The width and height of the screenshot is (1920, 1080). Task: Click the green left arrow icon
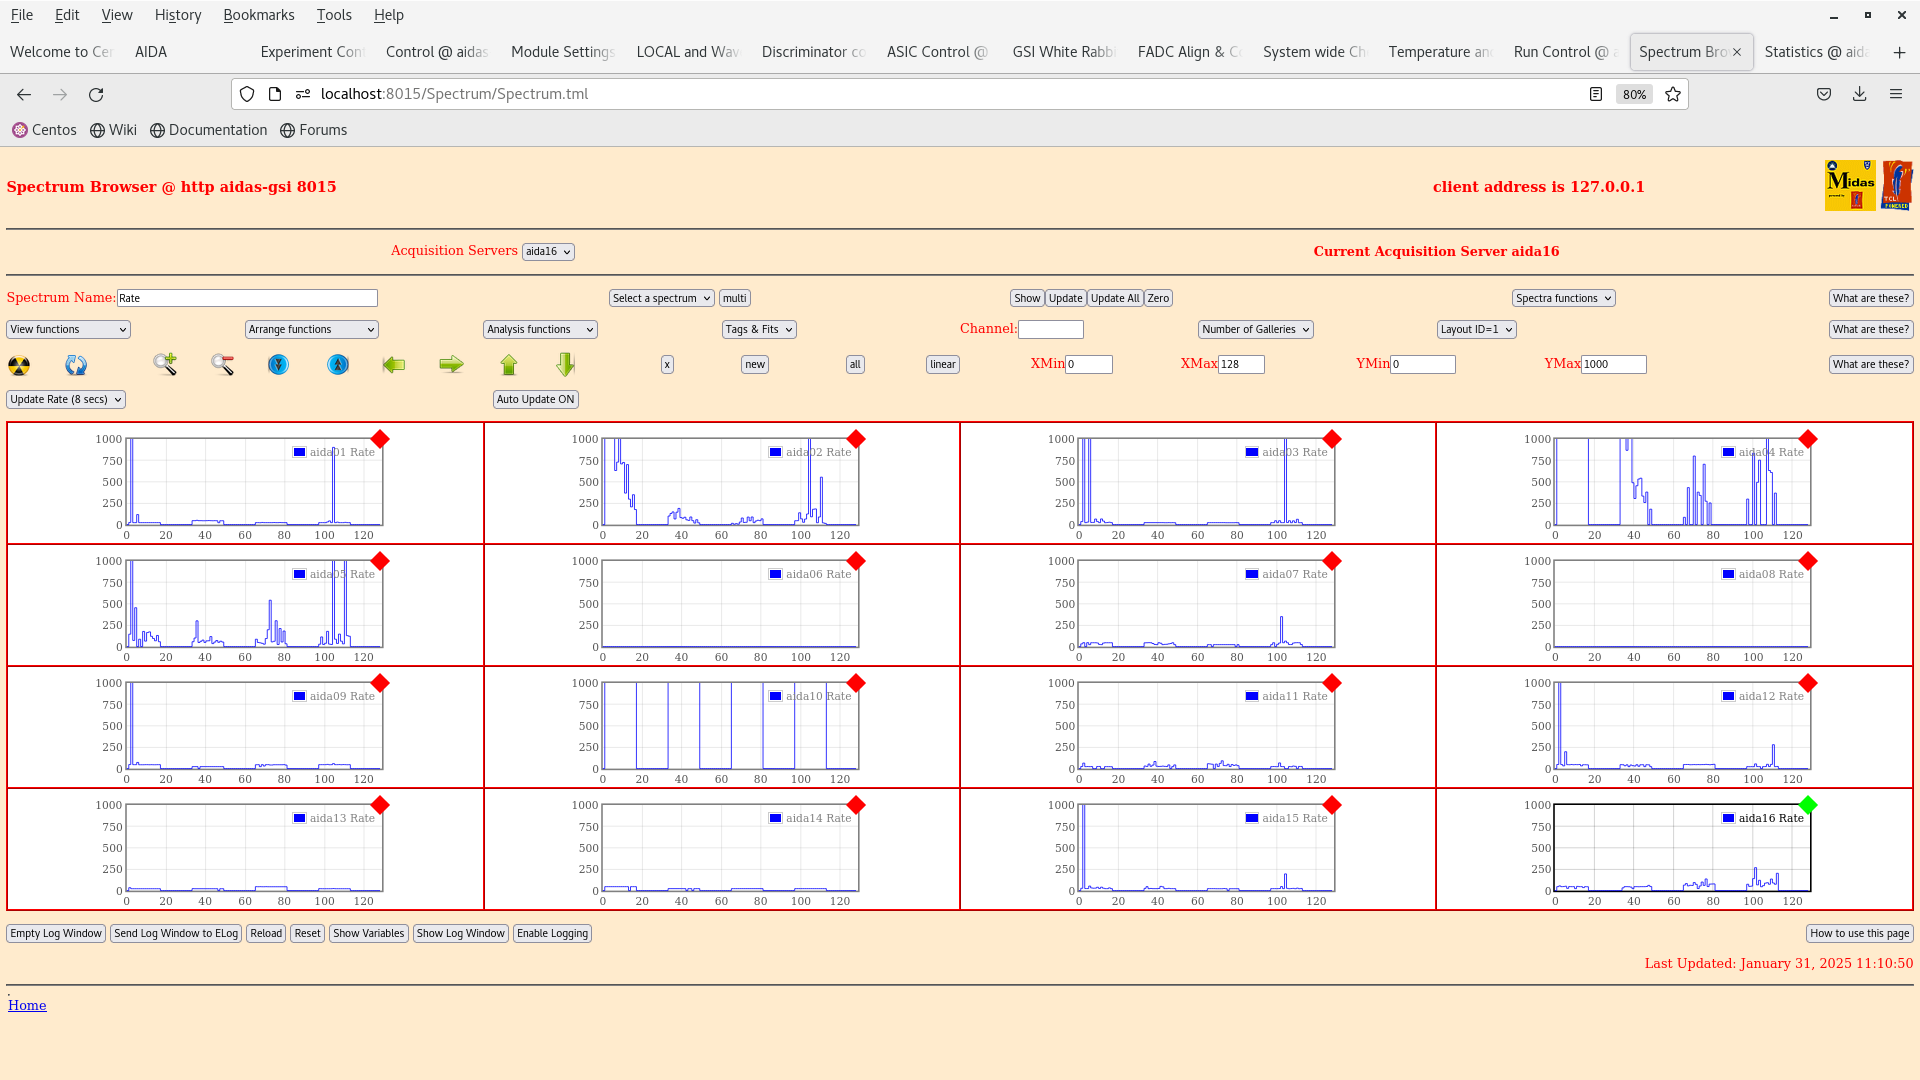394,365
